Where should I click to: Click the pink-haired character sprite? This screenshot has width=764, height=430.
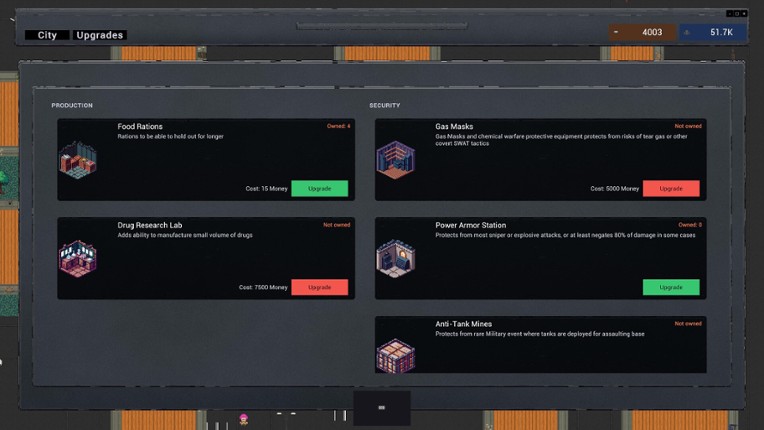click(243, 417)
